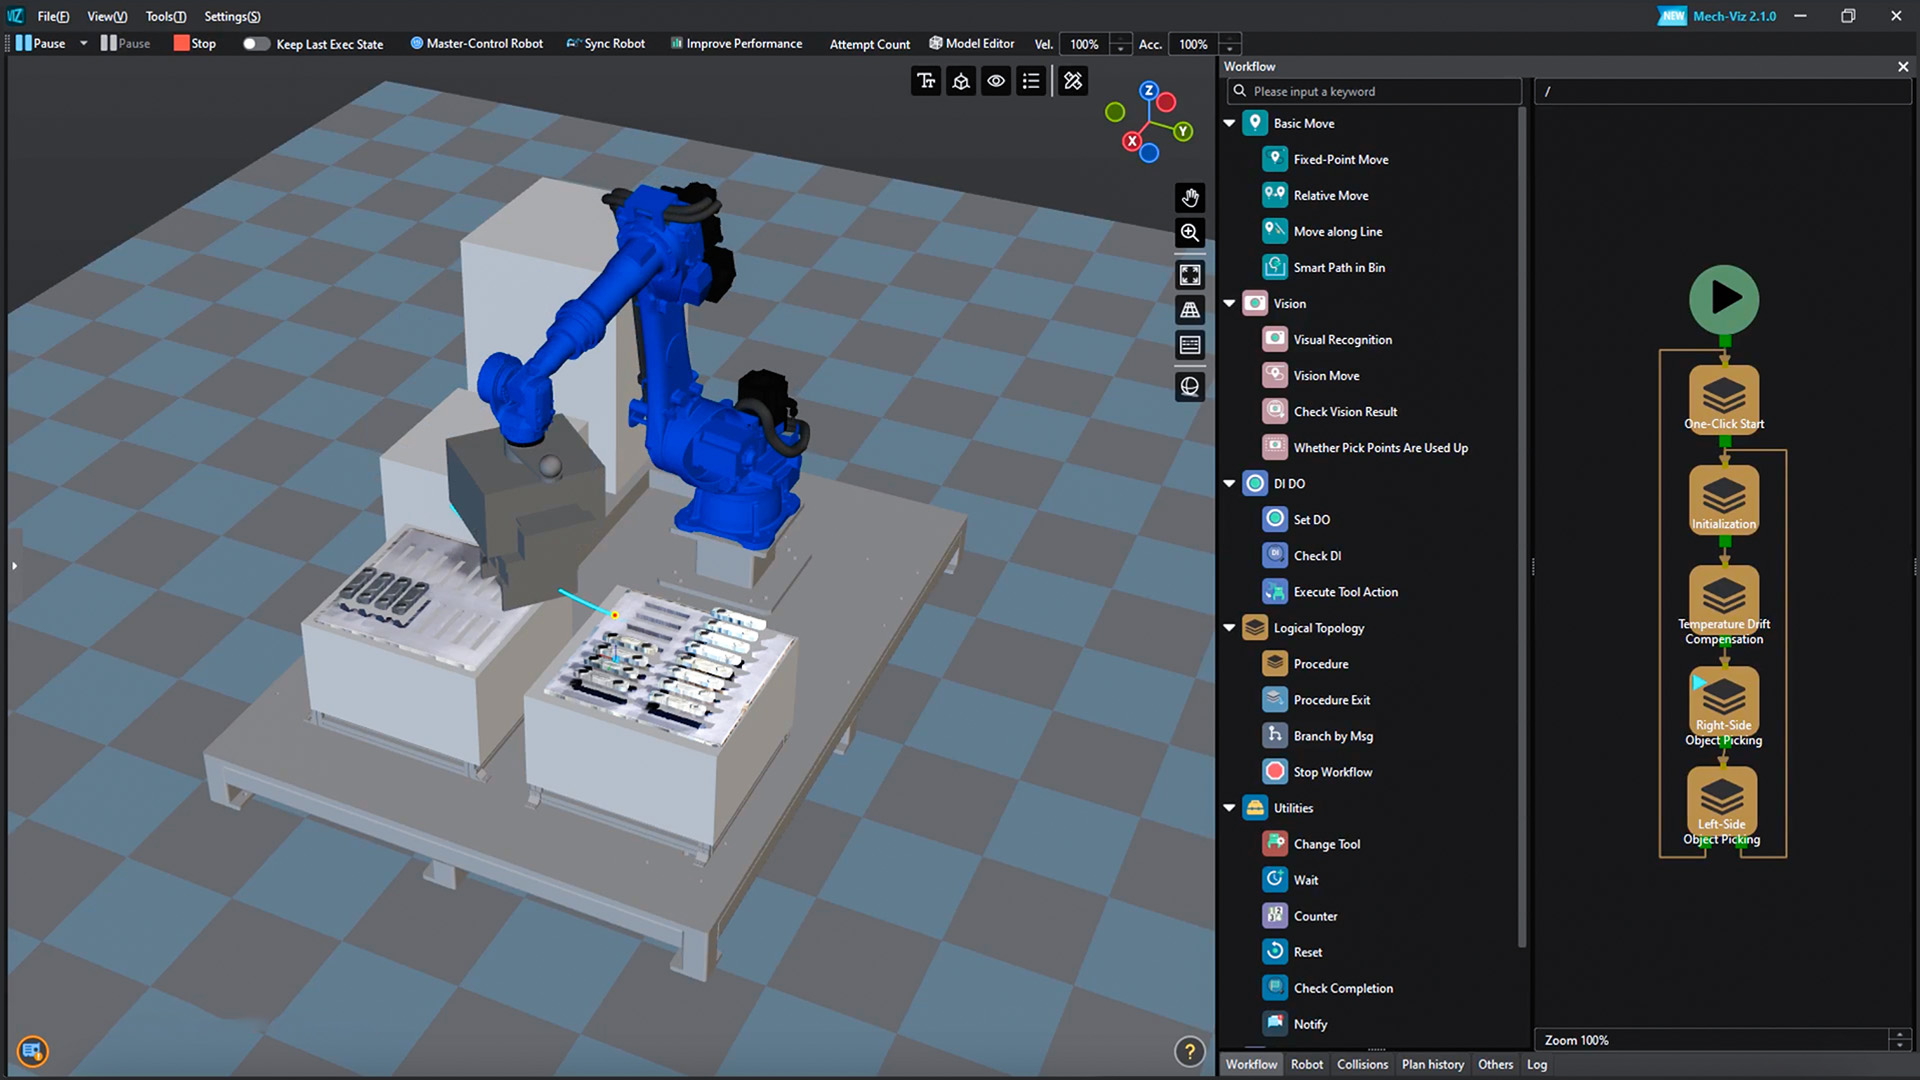Toggle the Keep Last Exec State switch
Screen dimensions: 1920x1080
(x=256, y=44)
